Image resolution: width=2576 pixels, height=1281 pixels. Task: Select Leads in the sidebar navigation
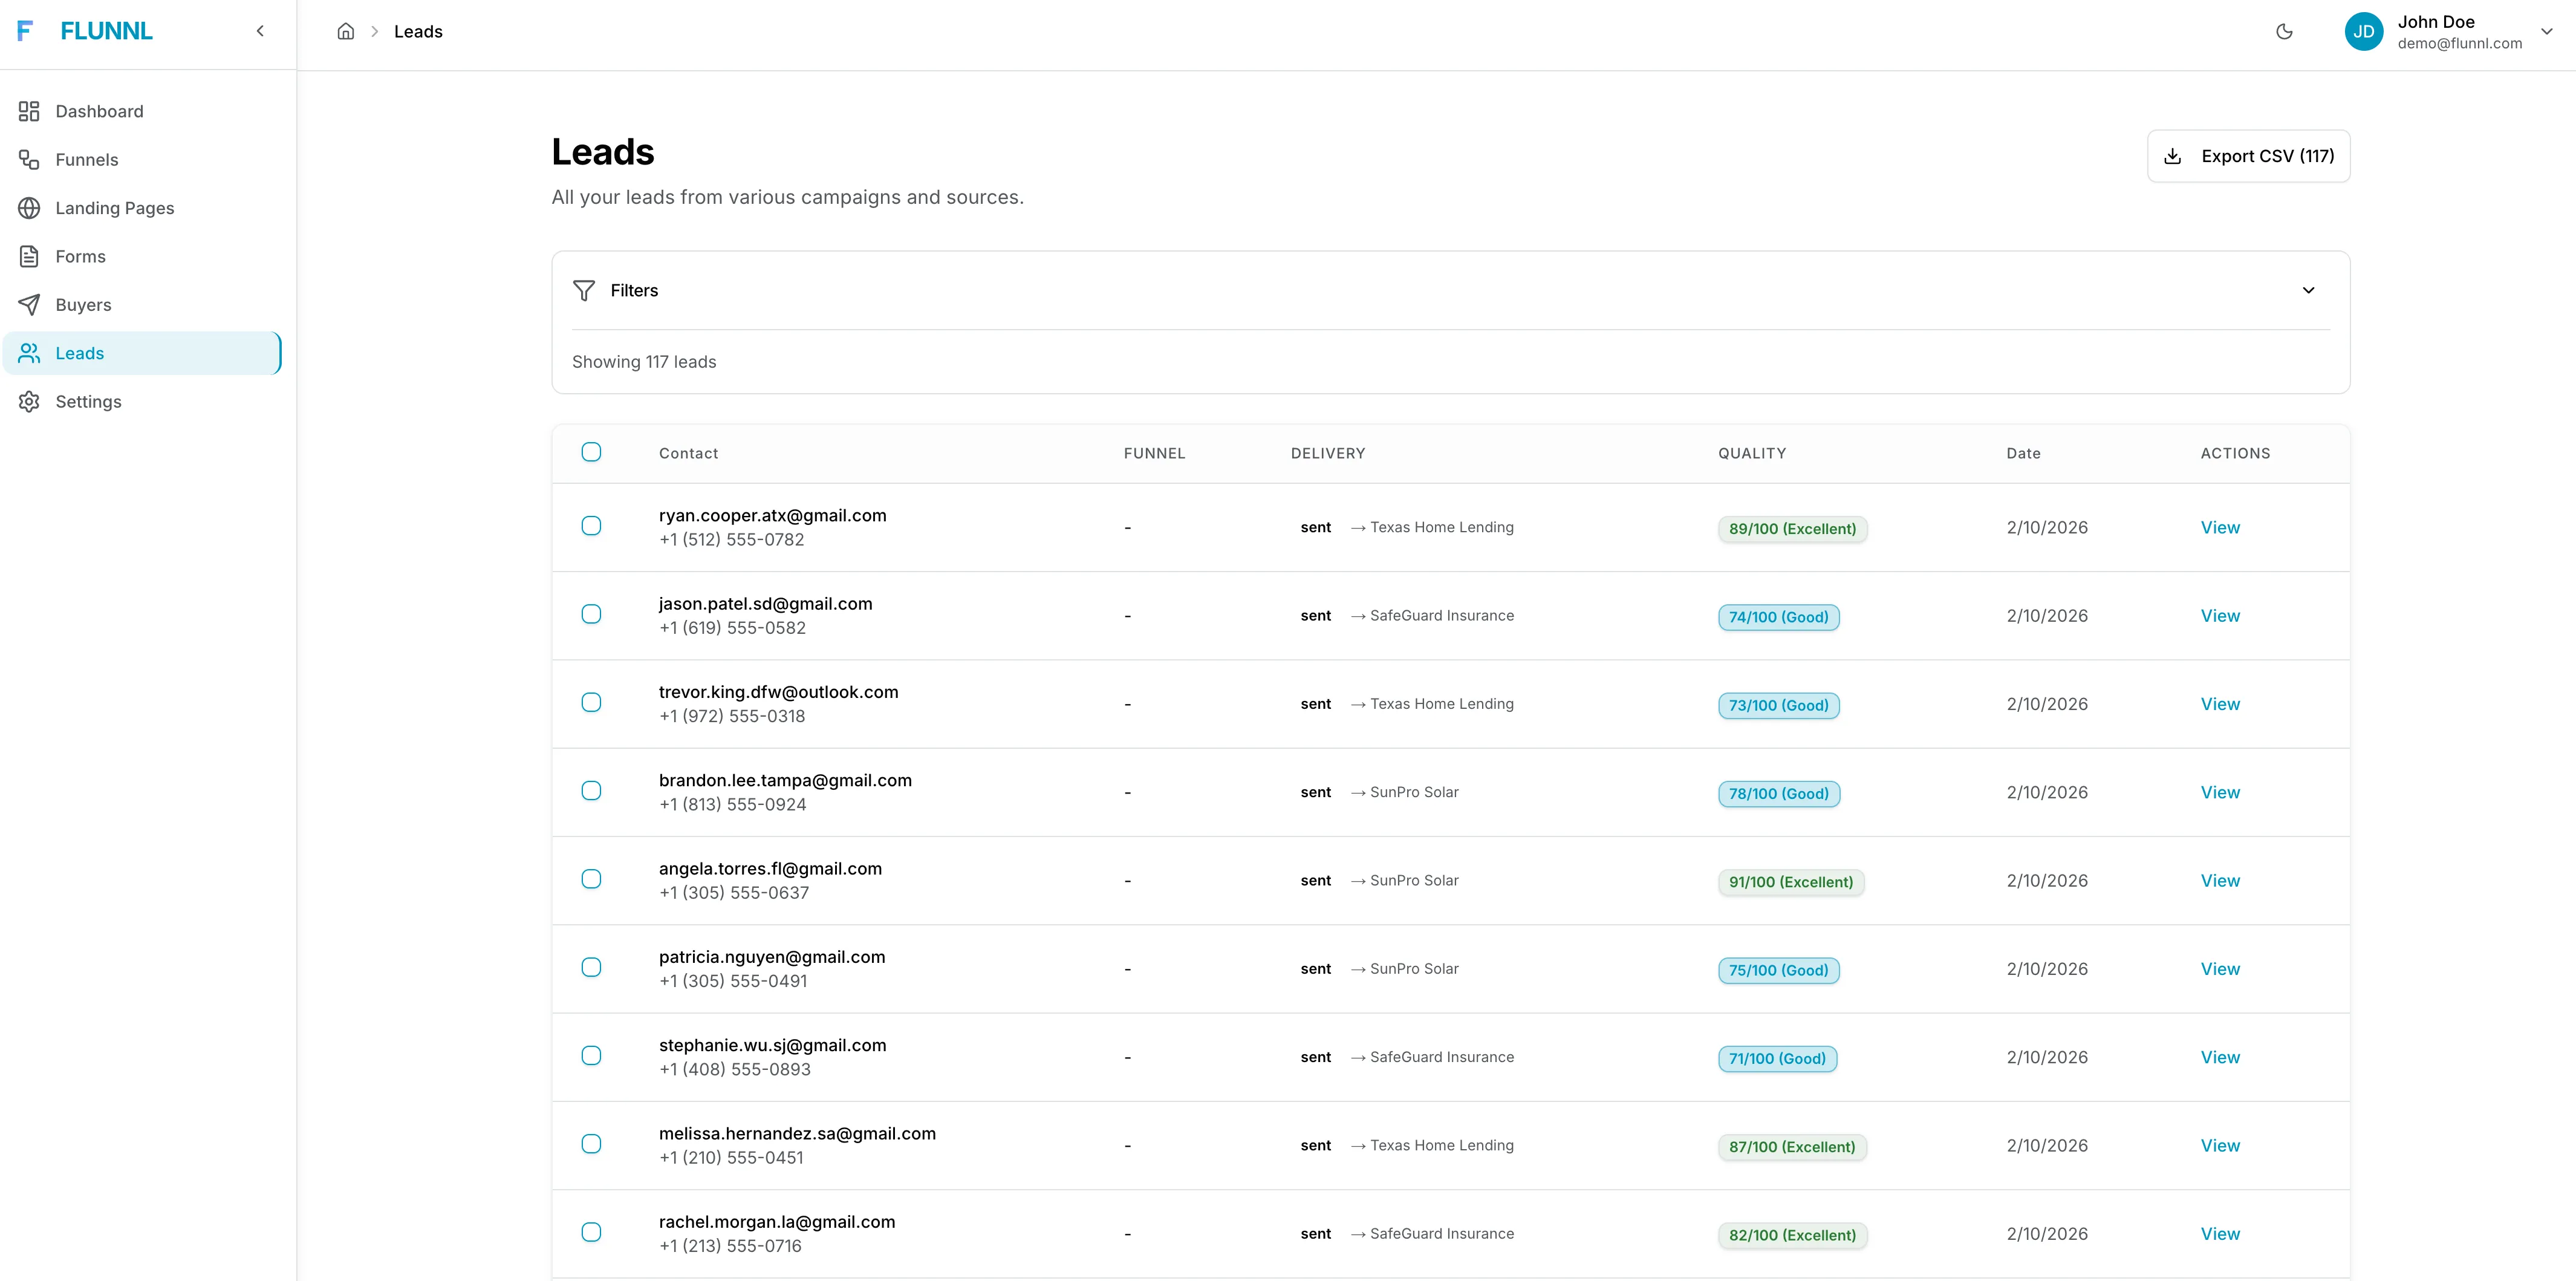point(80,352)
